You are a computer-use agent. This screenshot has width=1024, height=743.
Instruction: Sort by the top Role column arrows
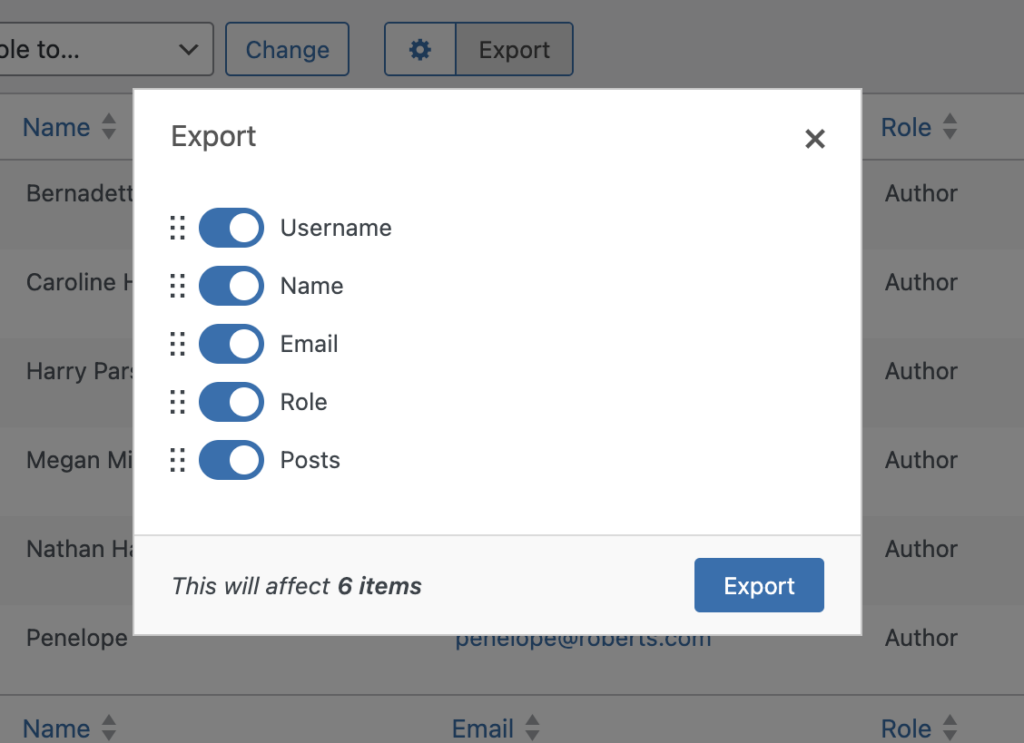(950, 127)
